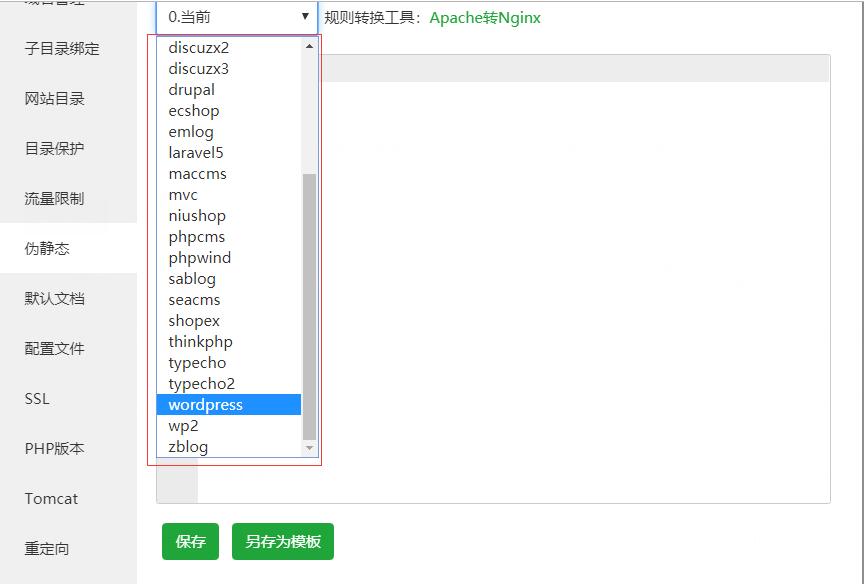
Task: Click the scroll down arrow in dropdown list
Action: [309, 448]
